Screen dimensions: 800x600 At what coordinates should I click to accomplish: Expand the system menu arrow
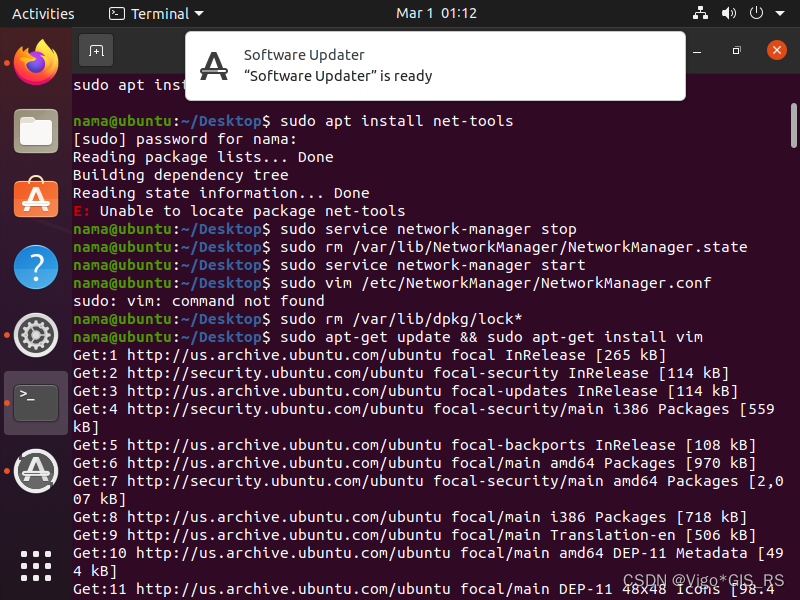(x=780, y=13)
